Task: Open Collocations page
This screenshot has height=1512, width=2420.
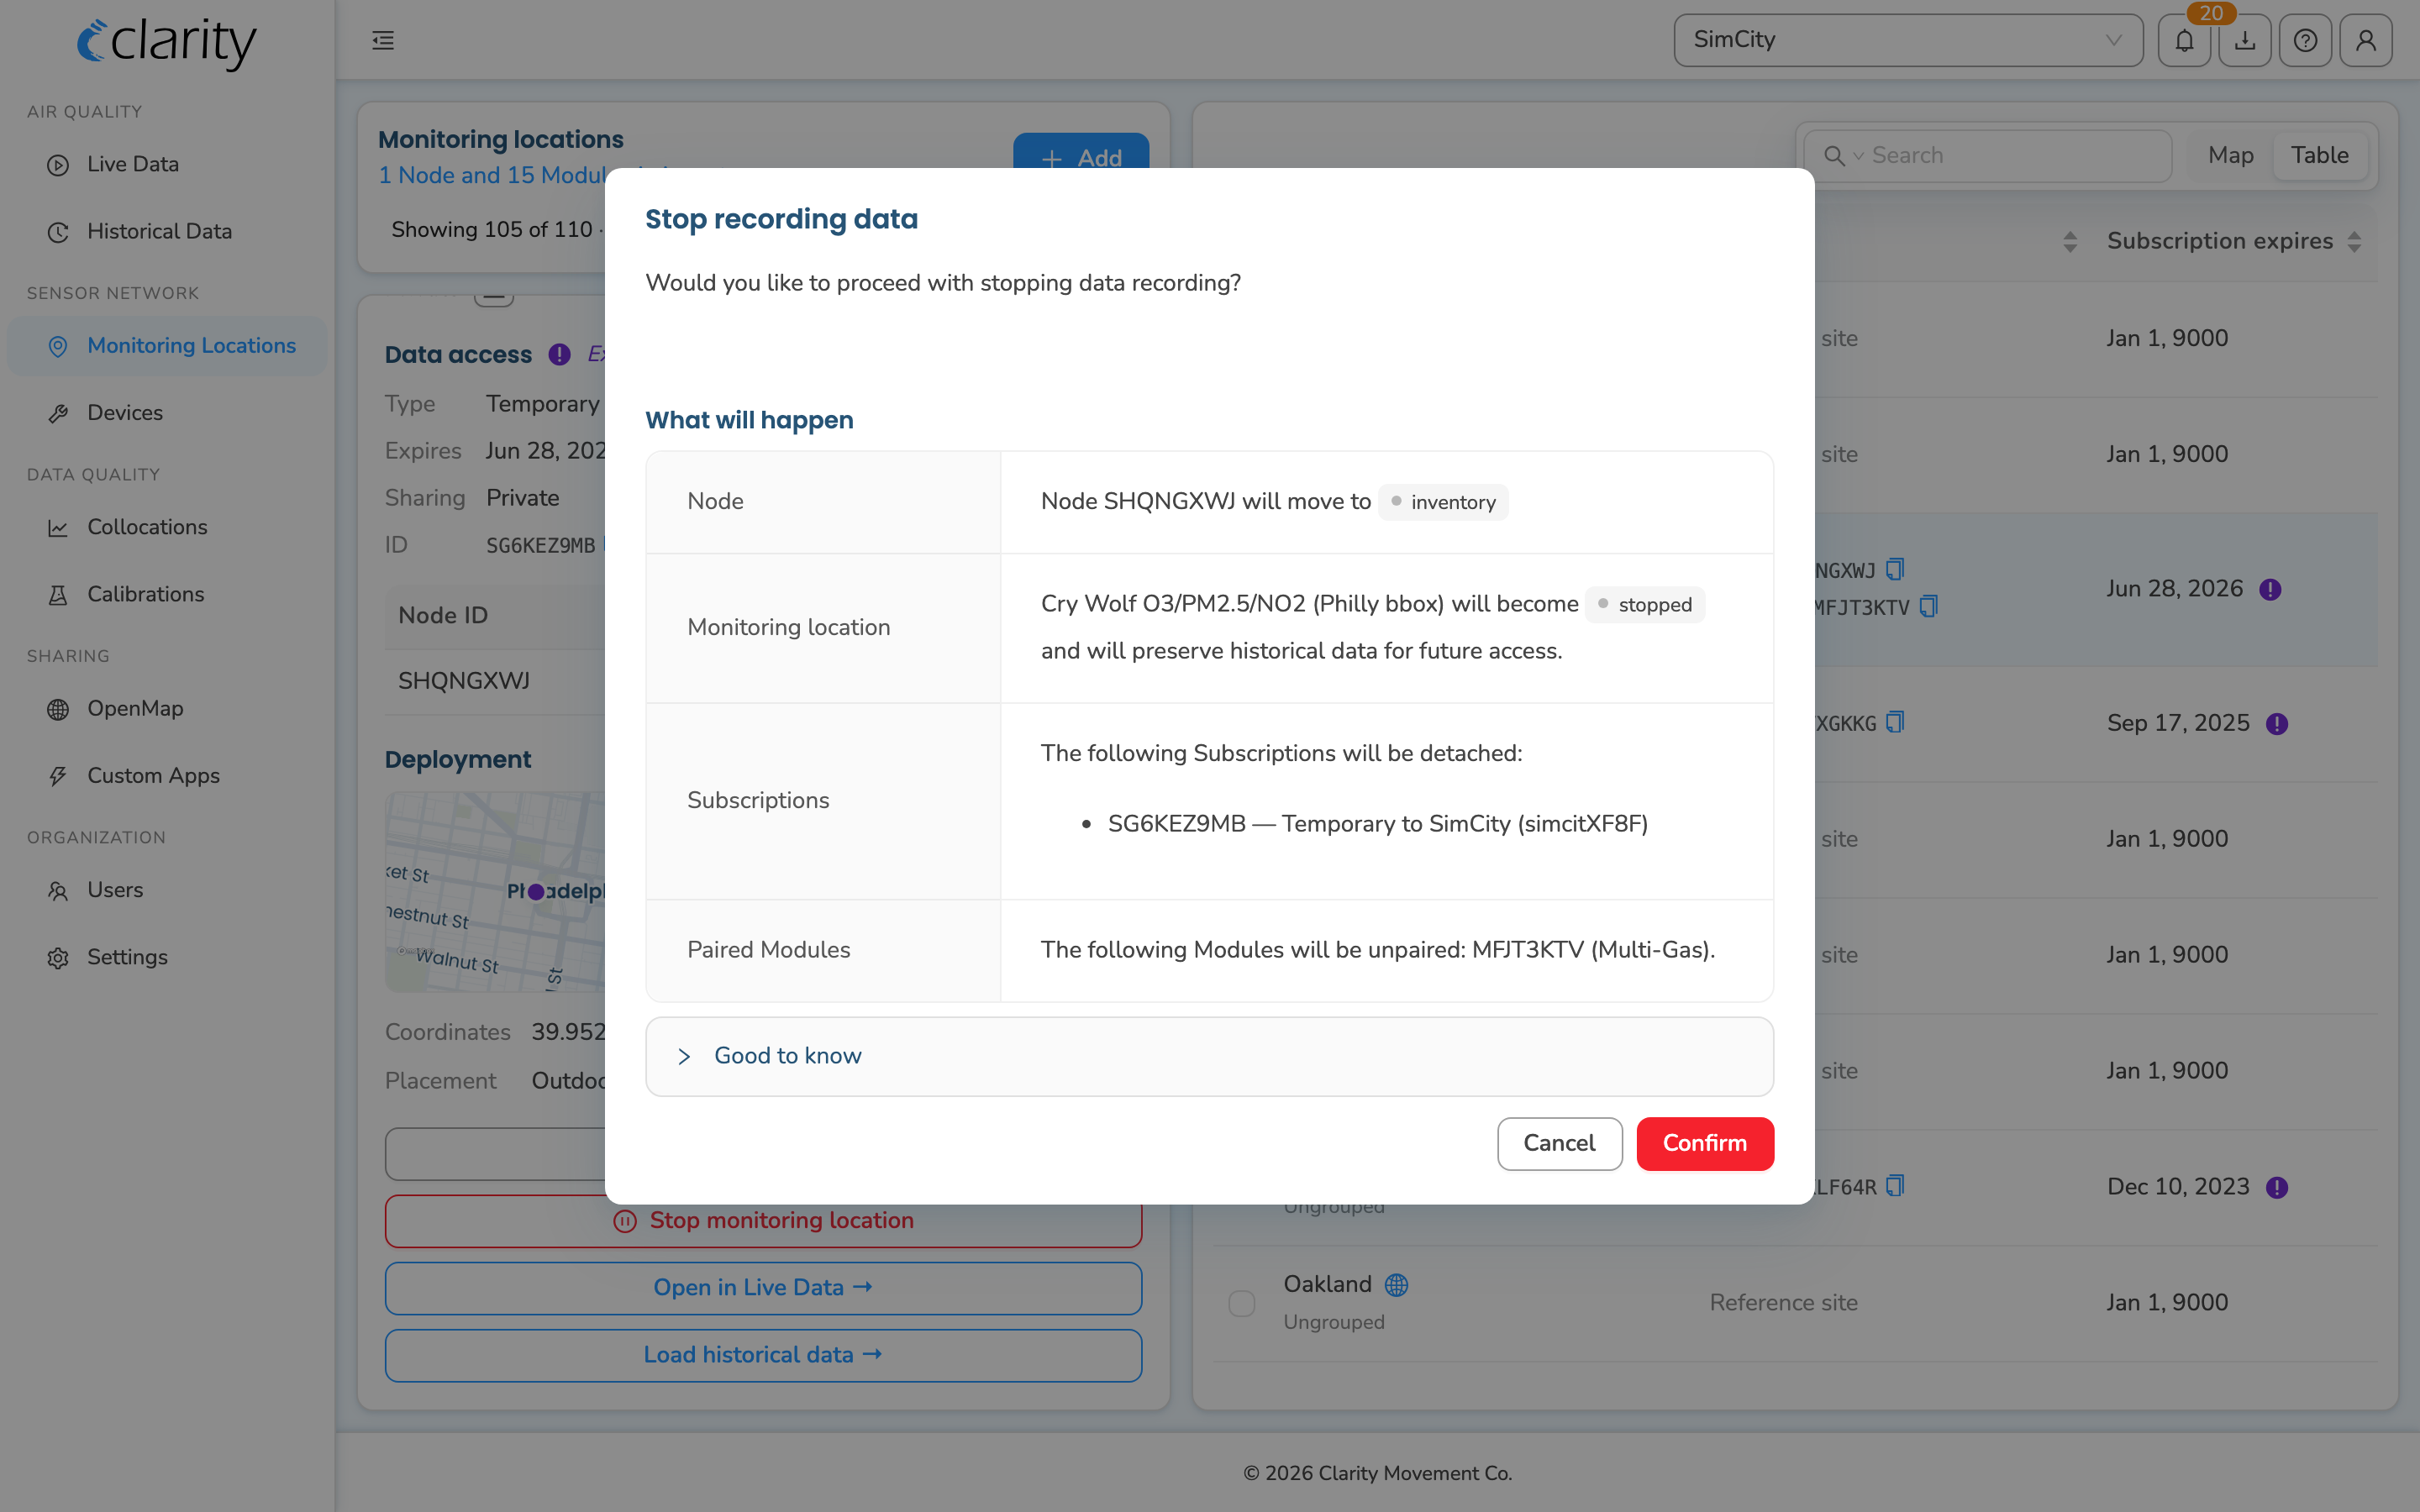Action: (167, 528)
